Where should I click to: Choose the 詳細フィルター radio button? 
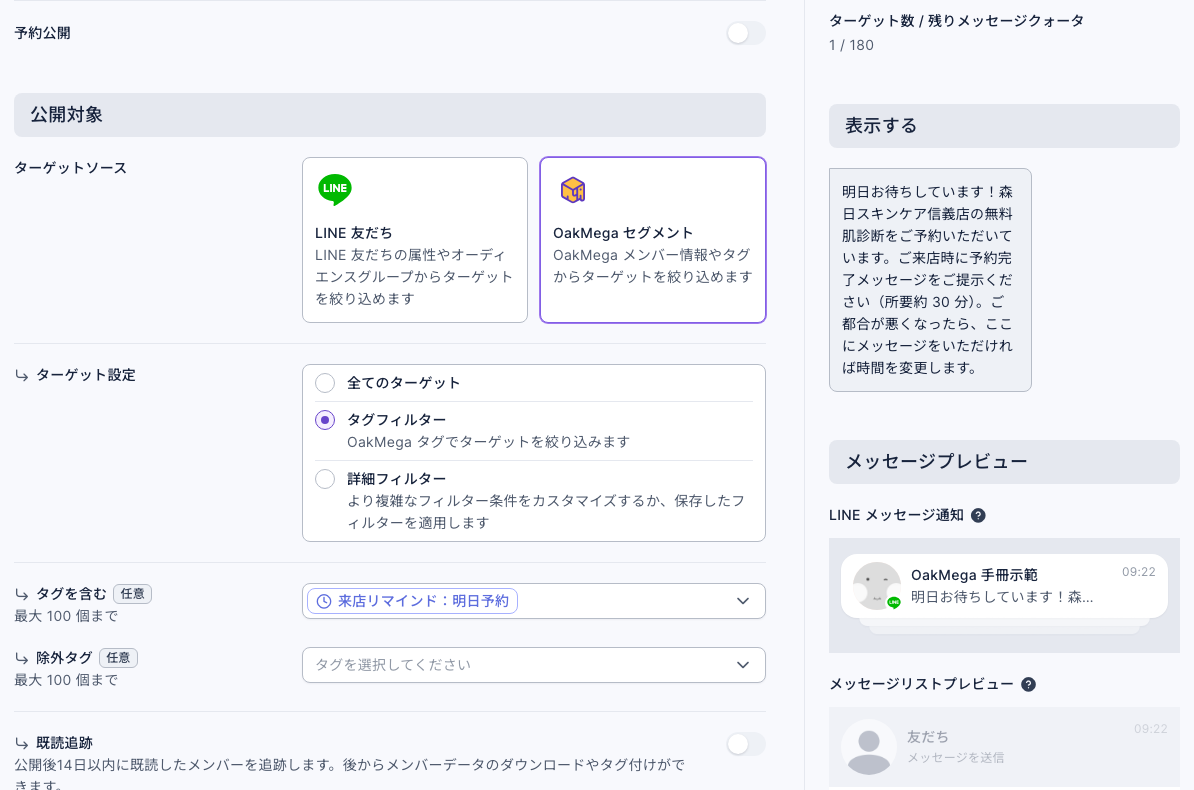[325, 478]
